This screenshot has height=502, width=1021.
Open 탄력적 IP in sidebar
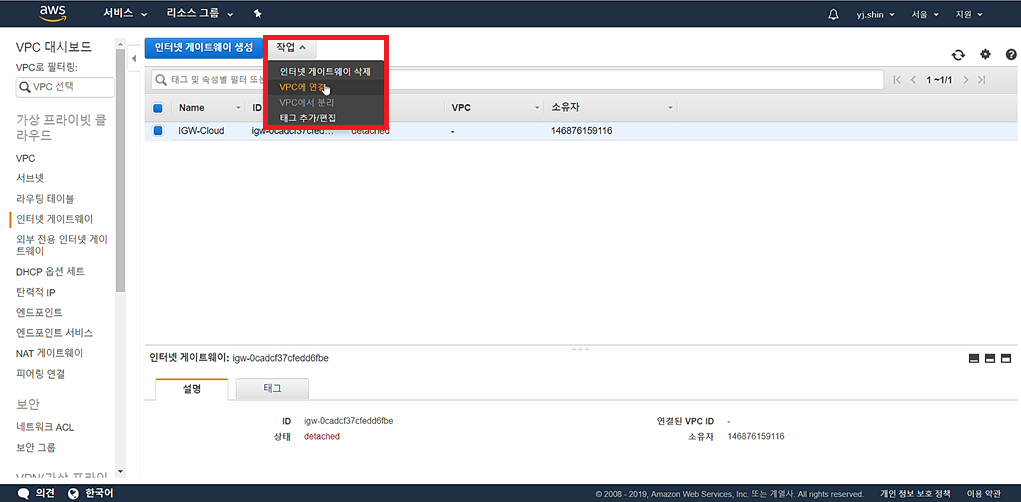tap(35, 292)
